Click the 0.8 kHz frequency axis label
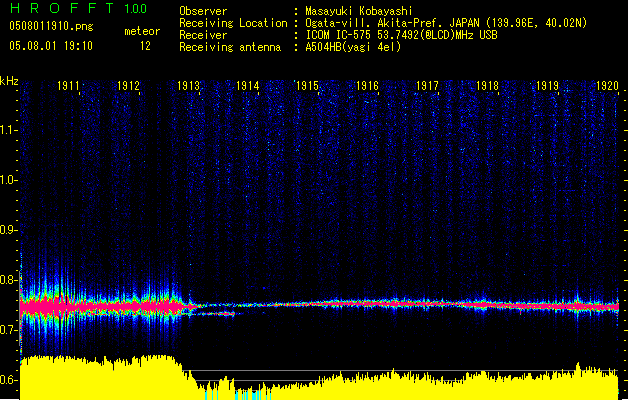This screenshot has height=400, width=629. [x=8, y=280]
